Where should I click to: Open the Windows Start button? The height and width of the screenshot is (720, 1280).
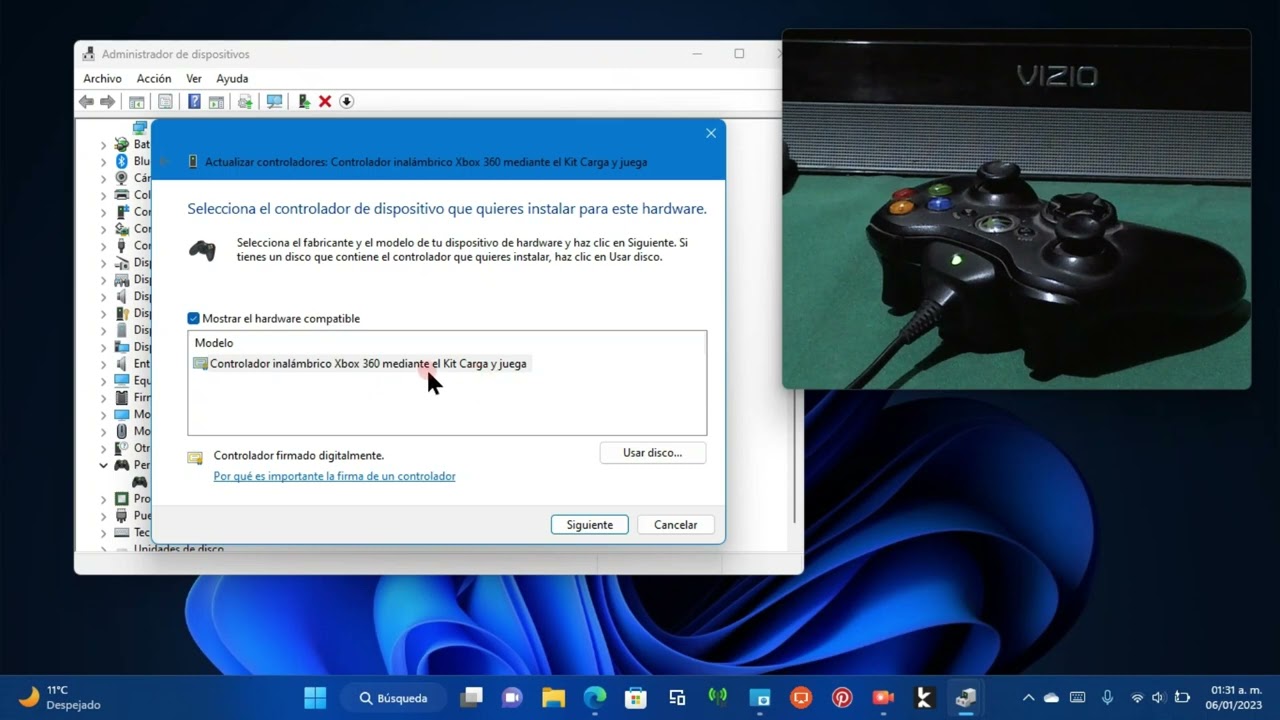coord(315,698)
